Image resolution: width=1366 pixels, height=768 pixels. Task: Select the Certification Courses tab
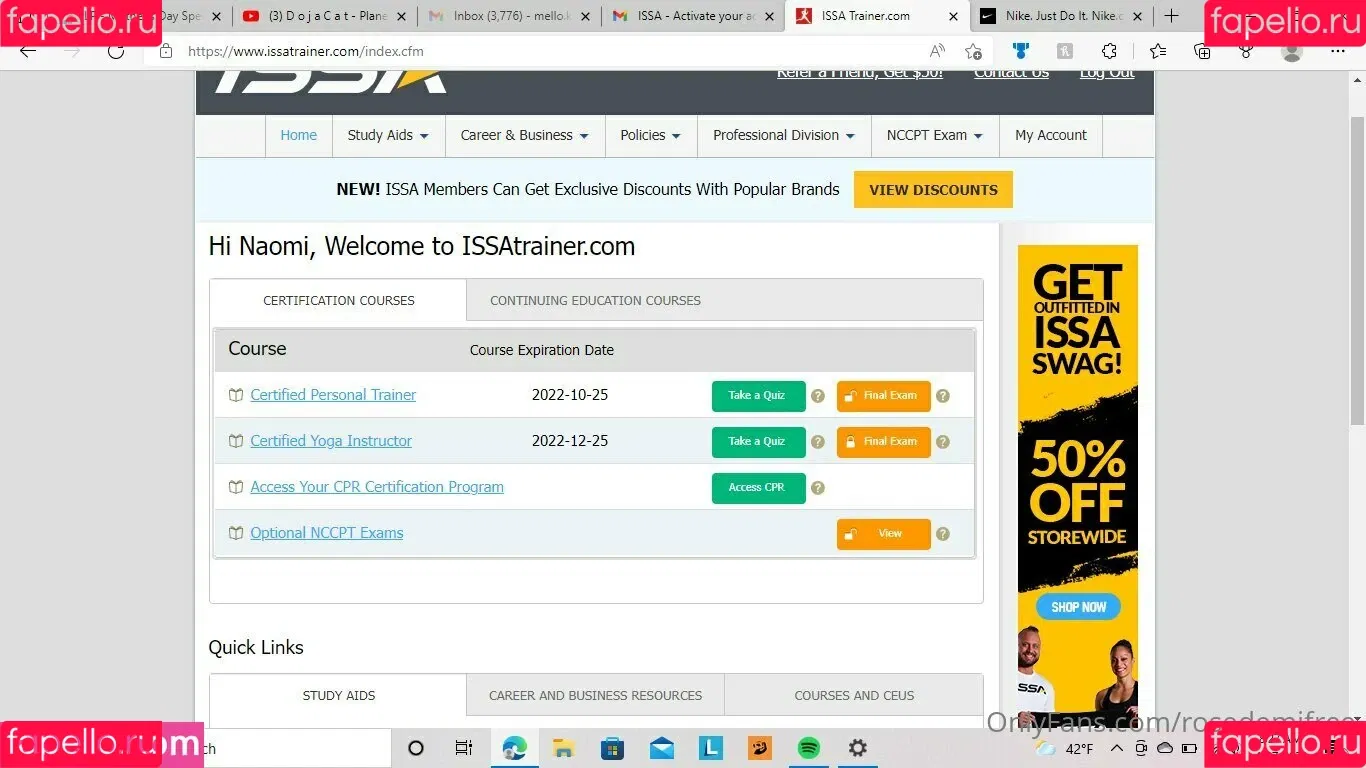click(339, 300)
